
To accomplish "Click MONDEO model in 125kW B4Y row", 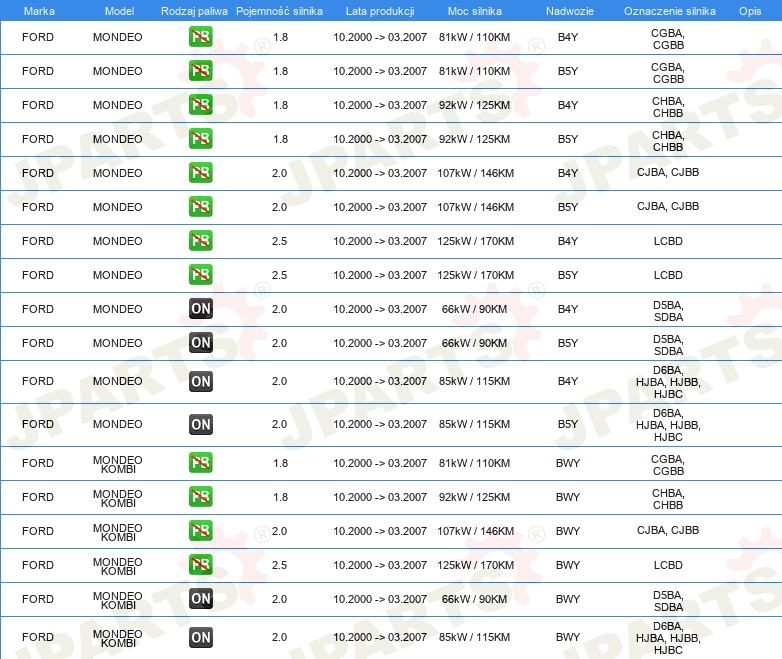I will click(x=118, y=241).
